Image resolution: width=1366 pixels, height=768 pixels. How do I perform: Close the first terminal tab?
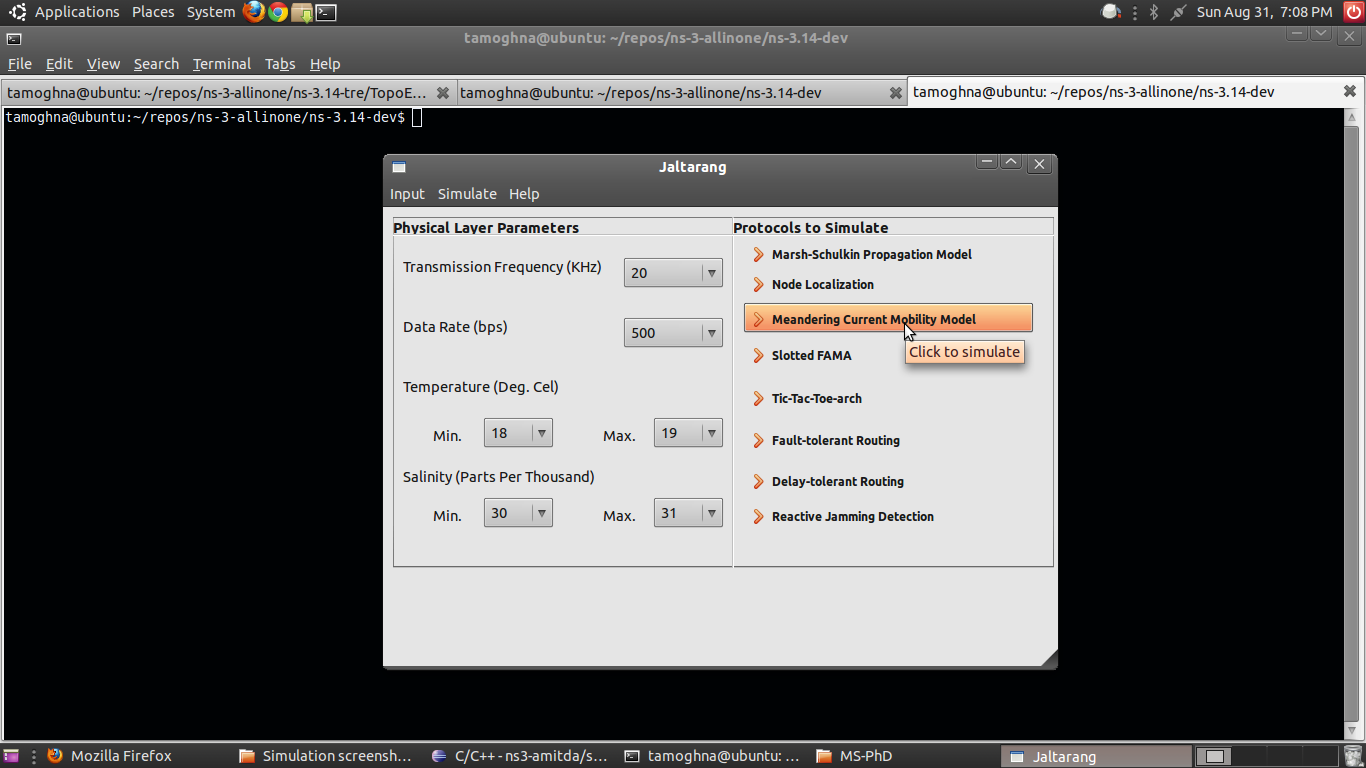[x=443, y=92]
